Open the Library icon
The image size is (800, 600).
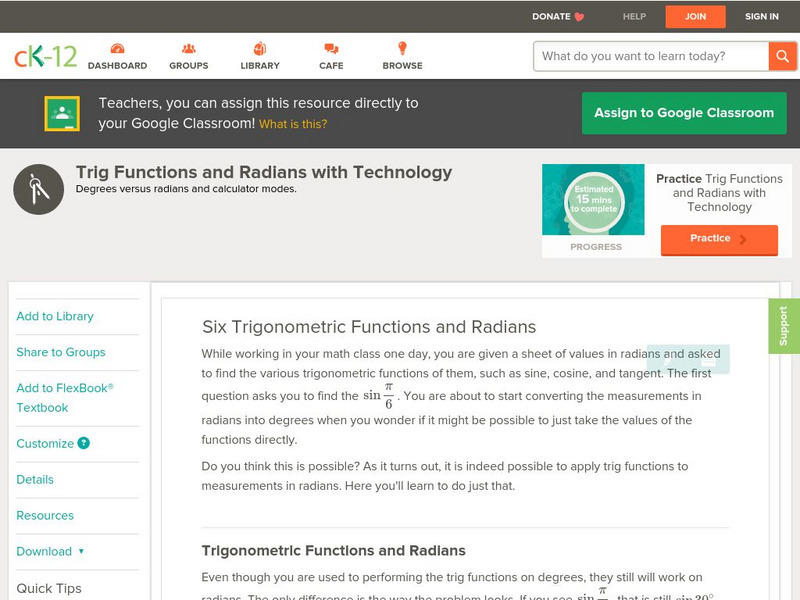(x=258, y=47)
